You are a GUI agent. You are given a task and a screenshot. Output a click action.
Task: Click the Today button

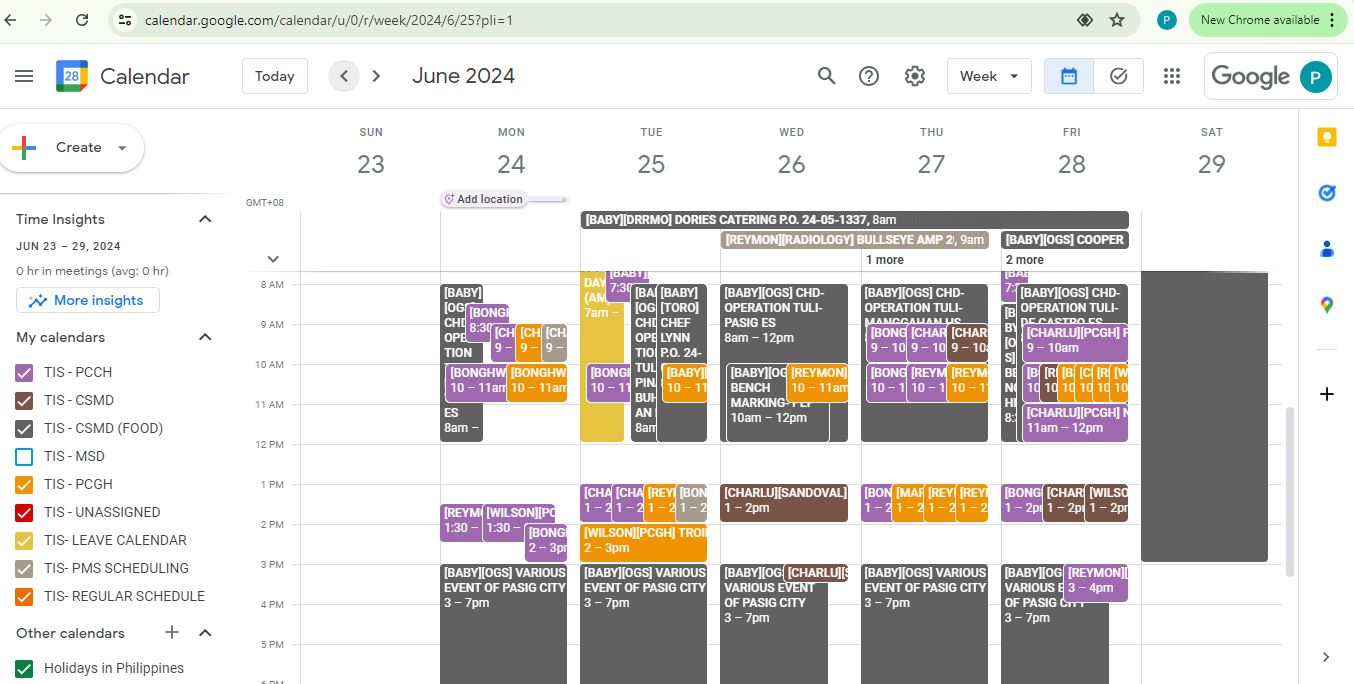click(275, 76)
